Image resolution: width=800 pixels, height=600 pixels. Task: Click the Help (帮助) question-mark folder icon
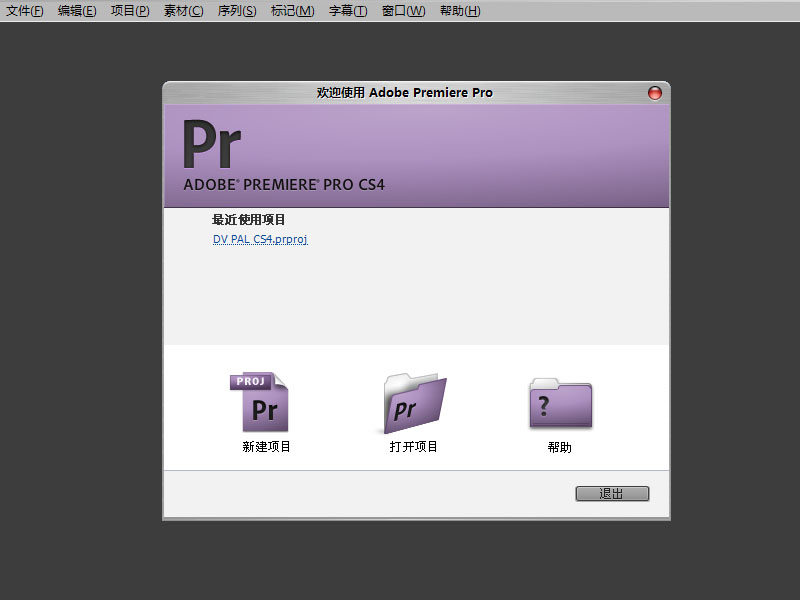[x=561, y=403]
